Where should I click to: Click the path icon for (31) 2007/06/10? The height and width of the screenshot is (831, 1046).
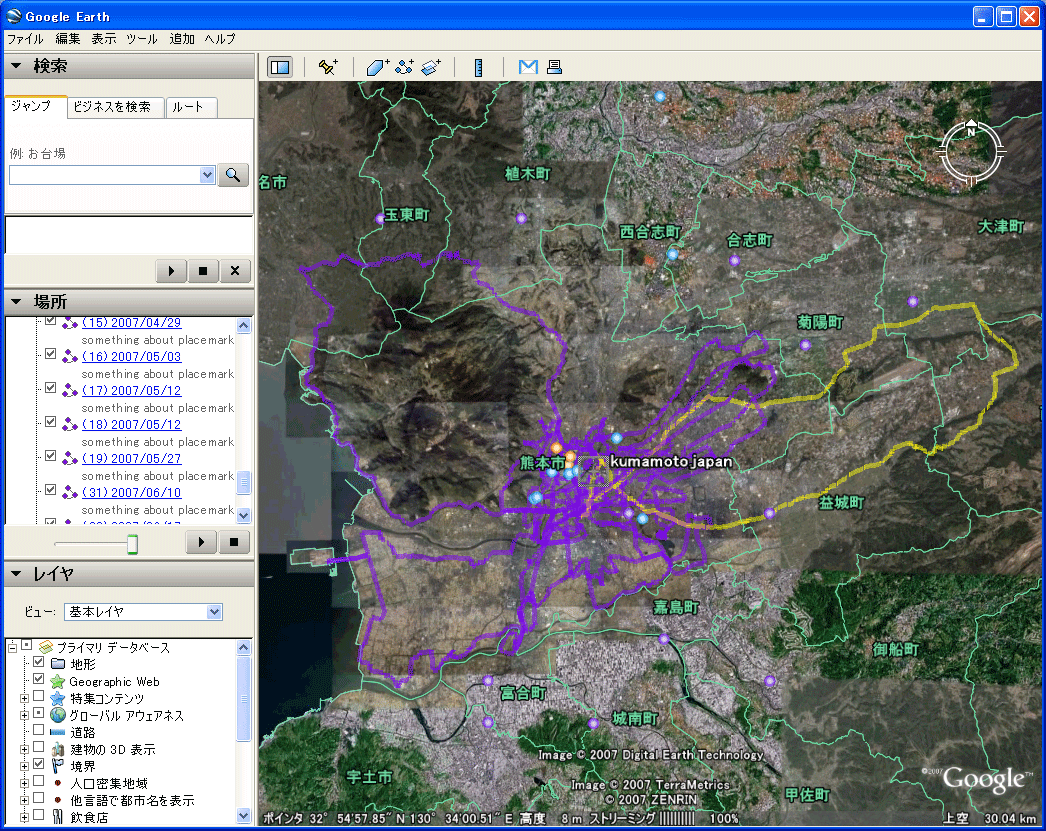point(70,492)
